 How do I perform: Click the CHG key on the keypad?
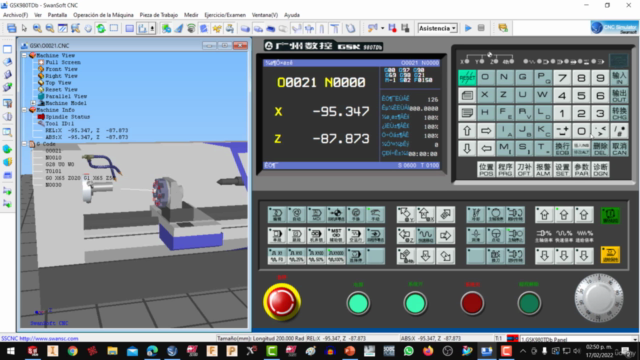[619, 113]
